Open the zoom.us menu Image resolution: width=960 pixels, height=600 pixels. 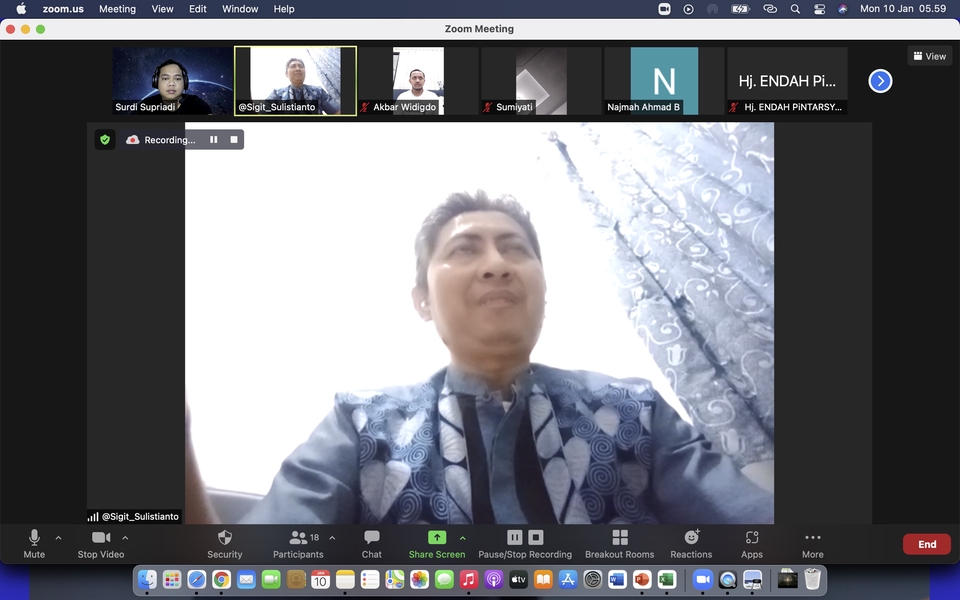tap(63, 9)
